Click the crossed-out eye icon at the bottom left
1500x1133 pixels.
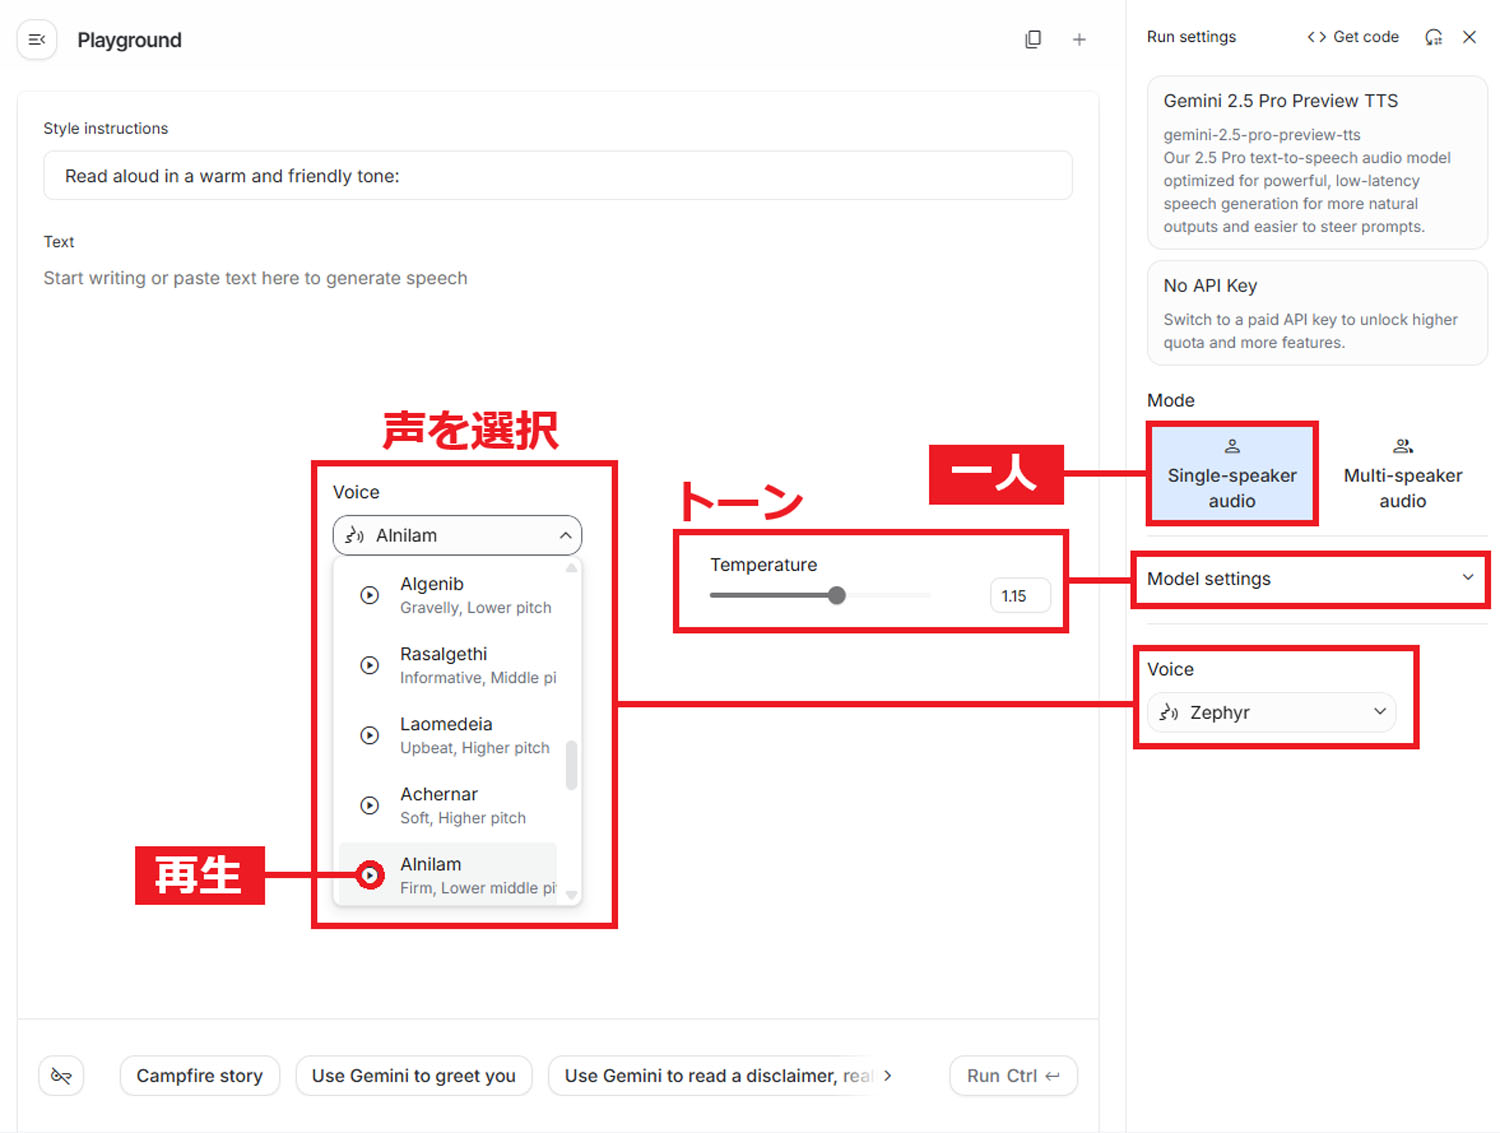[61, 1076]
